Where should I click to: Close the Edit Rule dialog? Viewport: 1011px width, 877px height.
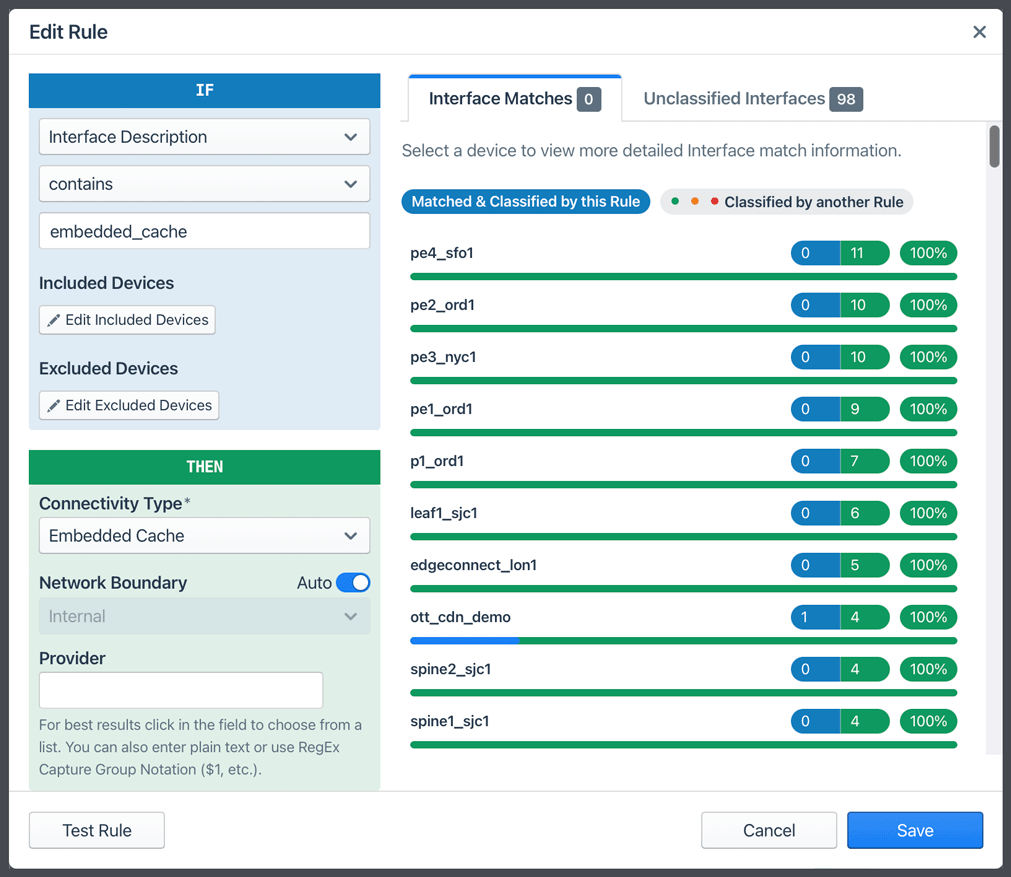(x=978, y=31)
